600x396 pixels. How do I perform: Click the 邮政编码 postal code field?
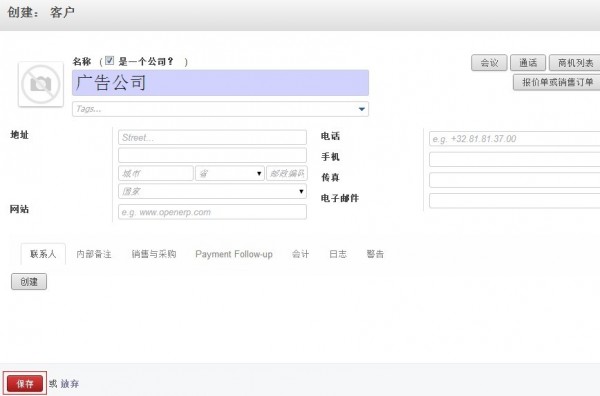point(287,173)
